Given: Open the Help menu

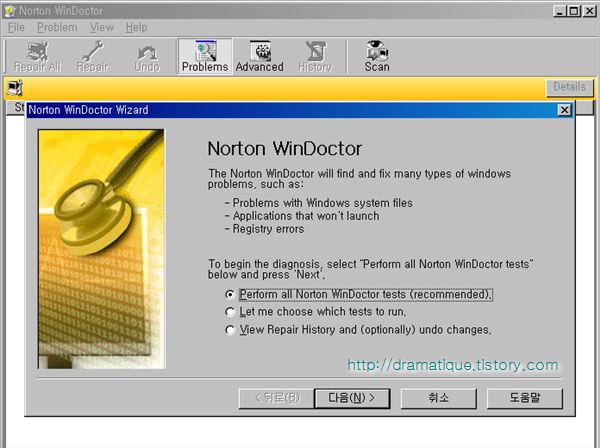Looking at the screenshot, I should (x=137, y=28).
